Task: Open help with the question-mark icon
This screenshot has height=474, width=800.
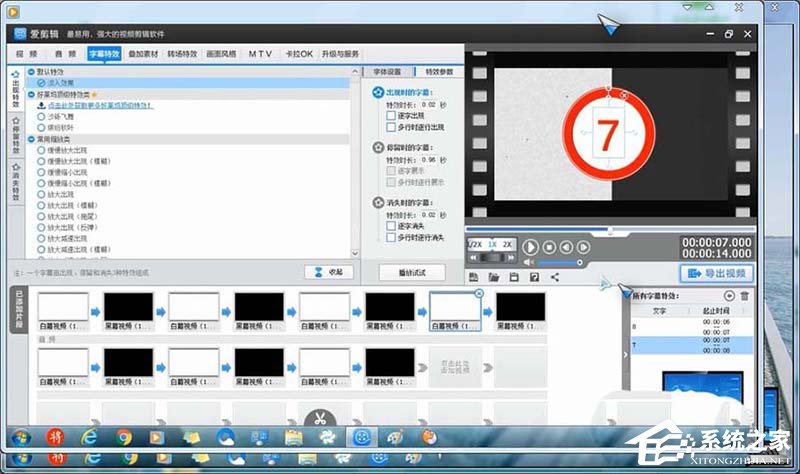Action: coord(534,277)
